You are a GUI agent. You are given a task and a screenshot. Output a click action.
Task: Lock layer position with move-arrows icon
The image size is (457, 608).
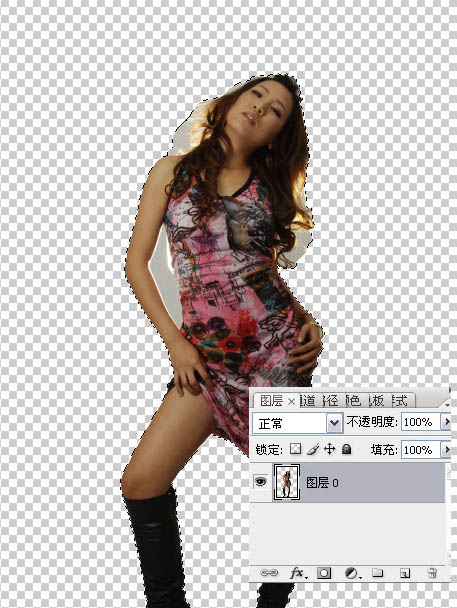pyautogui.click(x=329, y=449)
